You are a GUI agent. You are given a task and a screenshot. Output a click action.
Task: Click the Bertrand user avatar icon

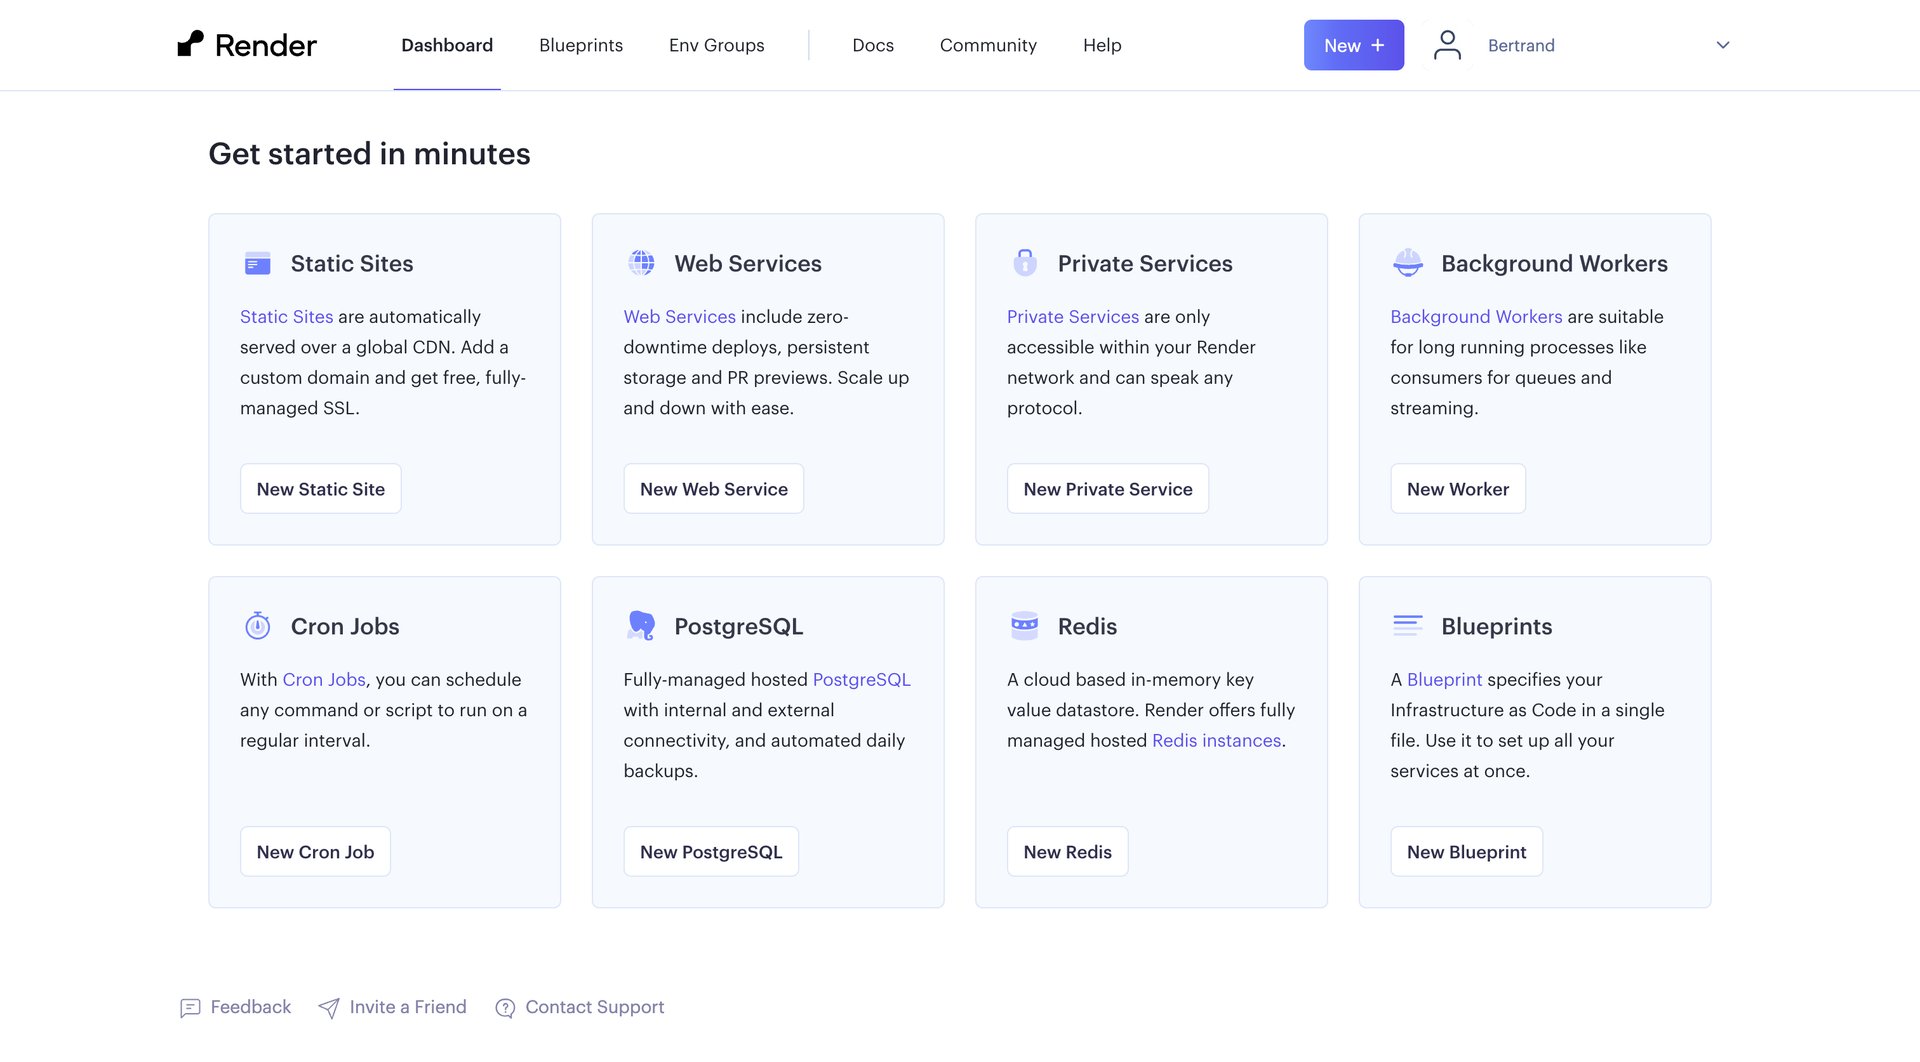[x=1447, y=44]
